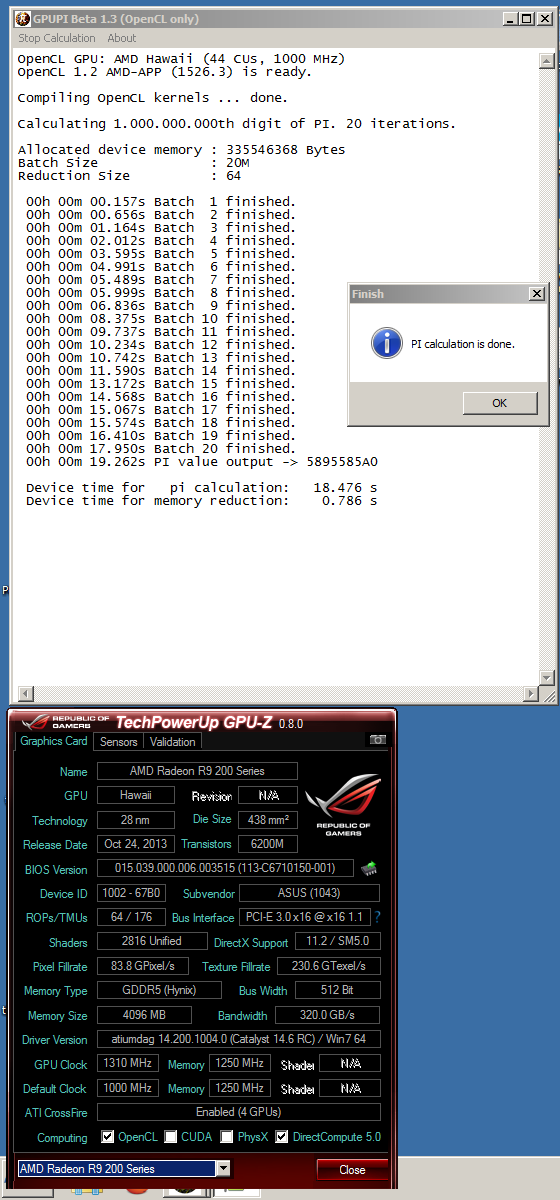Click the Transistors 6200M field

click(x=268, y=844)
